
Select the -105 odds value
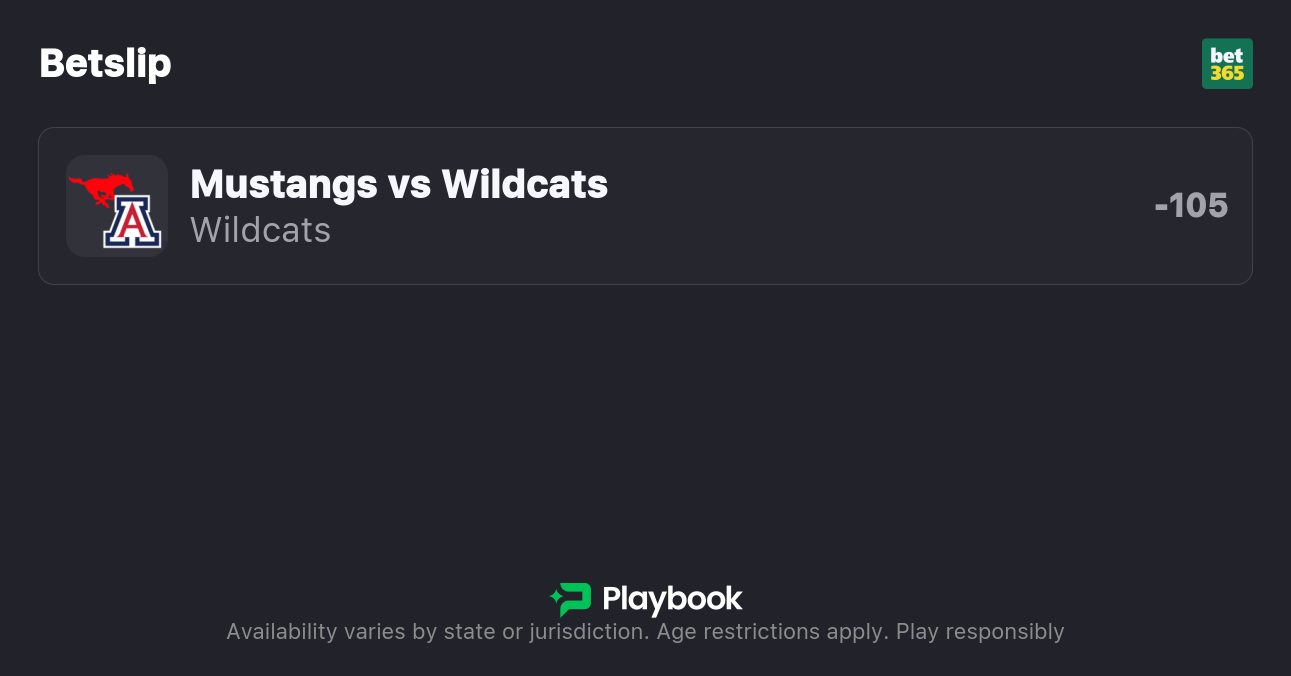(1191, 205)
